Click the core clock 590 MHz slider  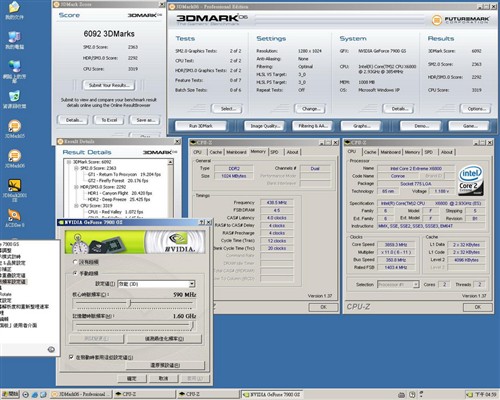coord(130,303)
